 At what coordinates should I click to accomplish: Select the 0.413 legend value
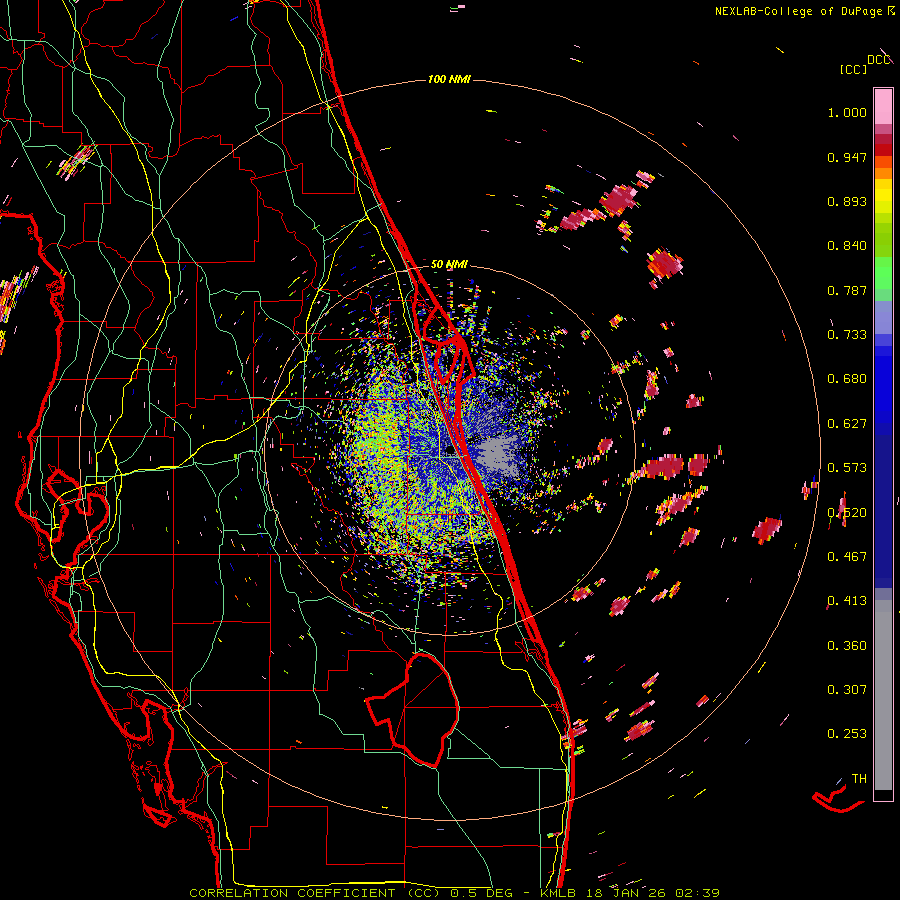pos(847,601)
